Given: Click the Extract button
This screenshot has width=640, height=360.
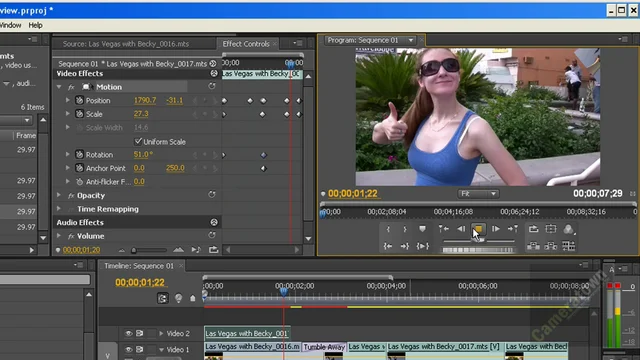Looking at the screenshot, I should 551,246.
